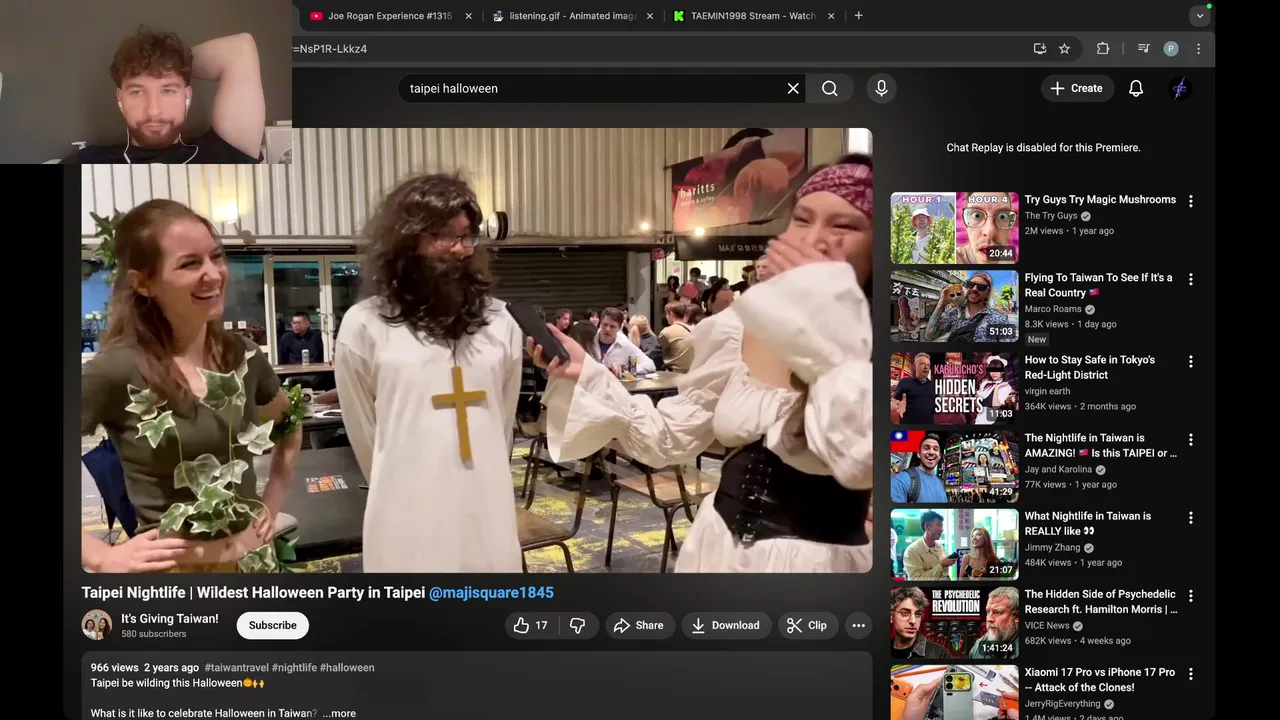This screenshot has width=1280, height=720.
Task: Open Chrome three-dot menu
Action: [x=1198, y=48]
